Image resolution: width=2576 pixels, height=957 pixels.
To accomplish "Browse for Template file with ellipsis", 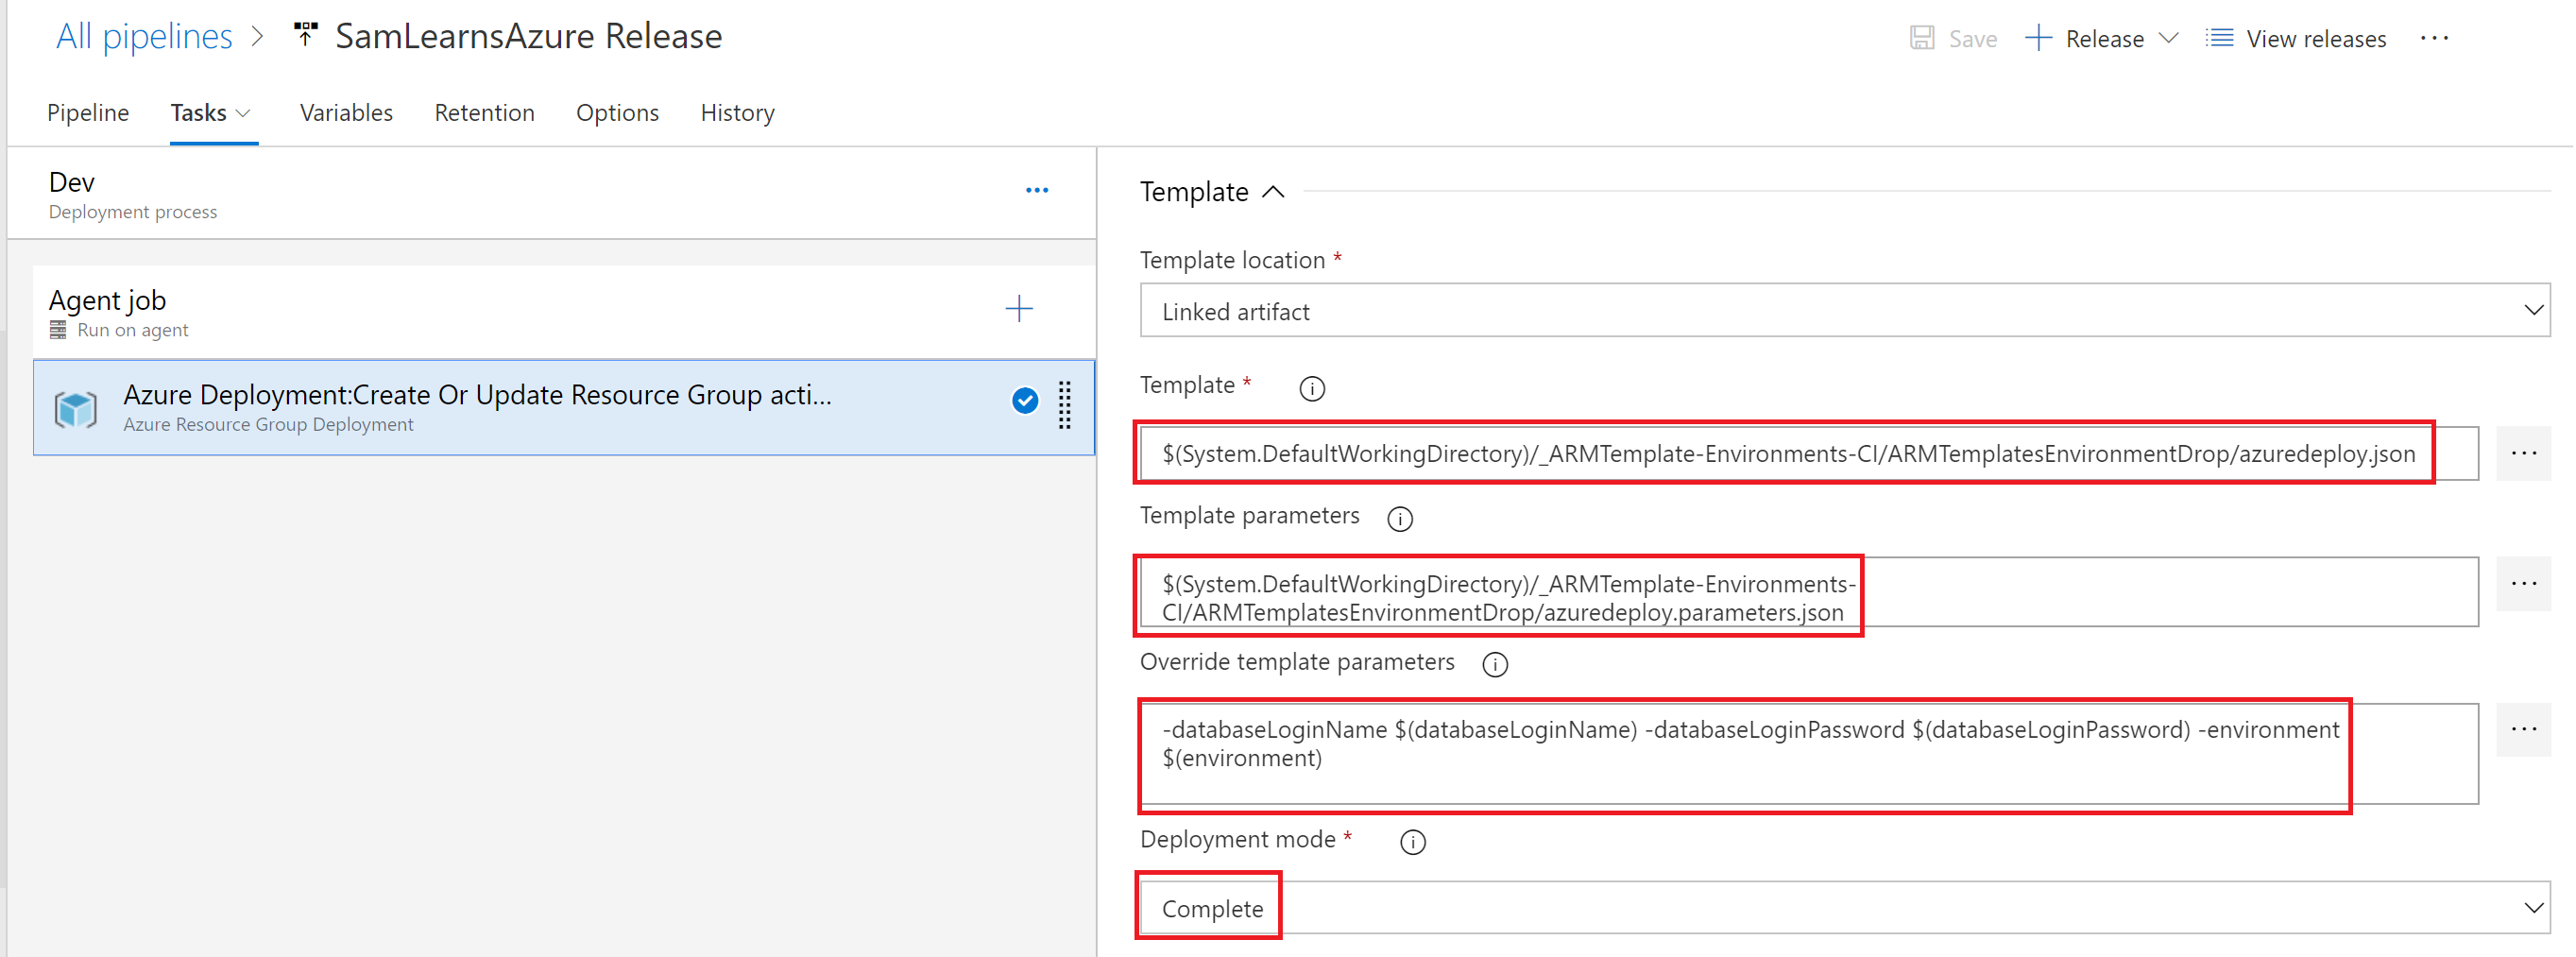I will [2523, 454].
